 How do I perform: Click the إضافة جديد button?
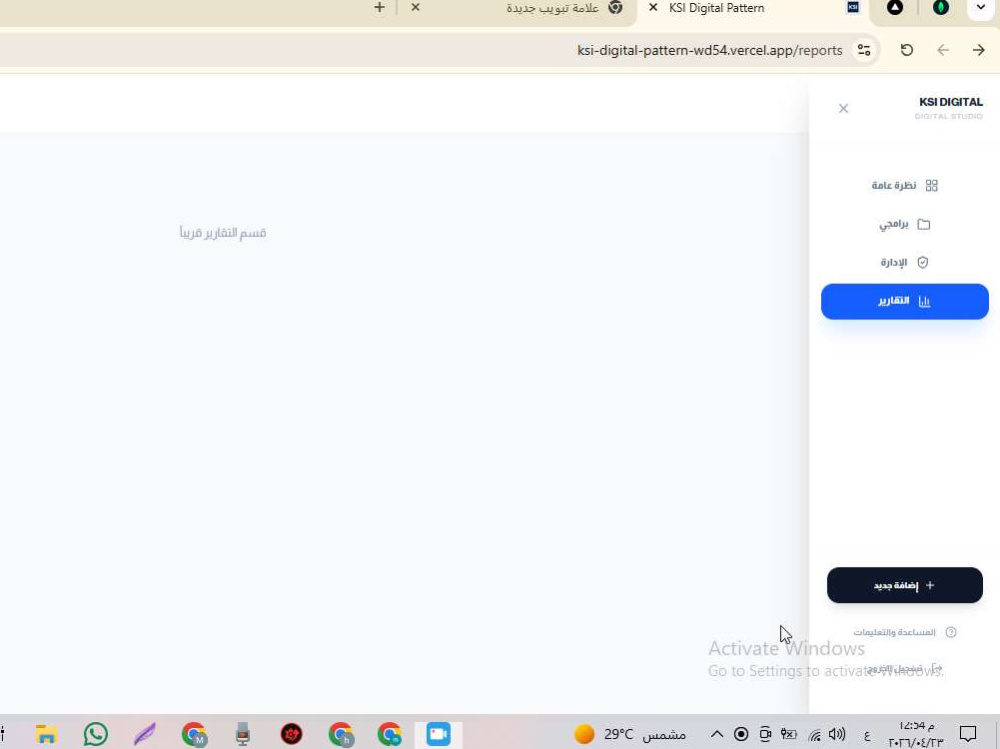tap(904, 585)
